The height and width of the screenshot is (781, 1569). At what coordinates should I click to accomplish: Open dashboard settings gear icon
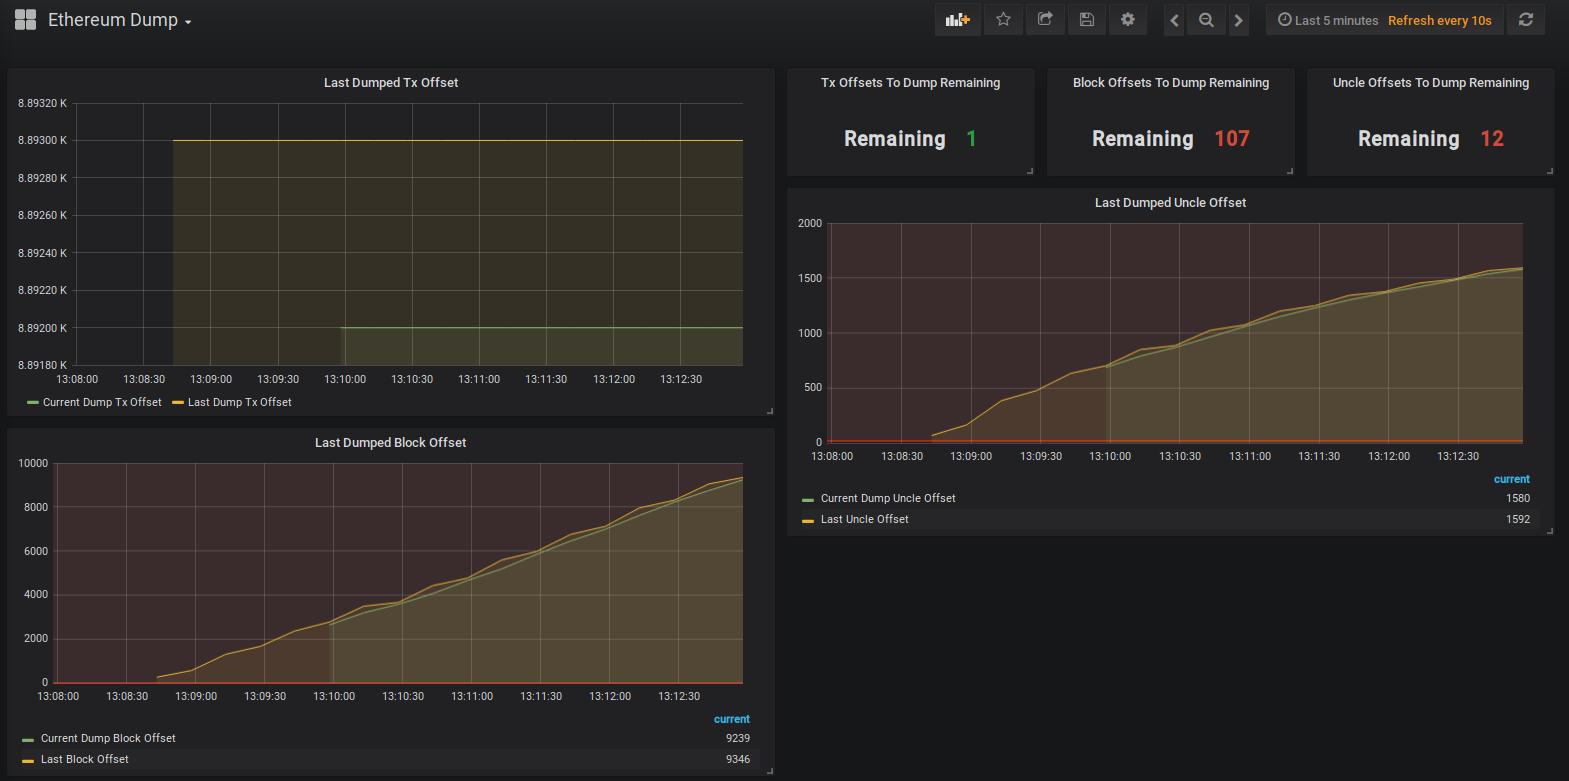pyautogui.click(x=1128, y=19)
